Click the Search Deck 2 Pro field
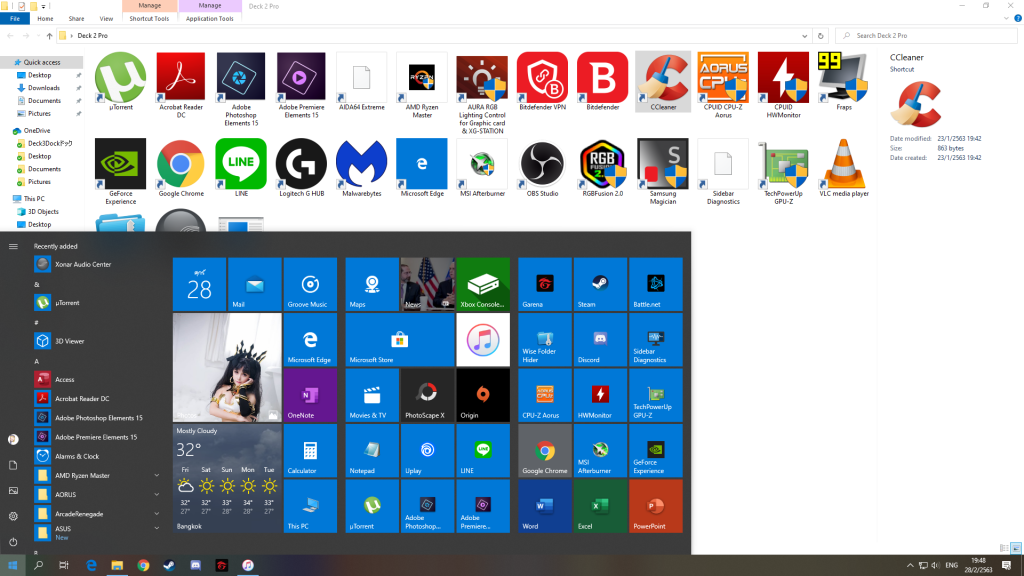 (926, 36)
